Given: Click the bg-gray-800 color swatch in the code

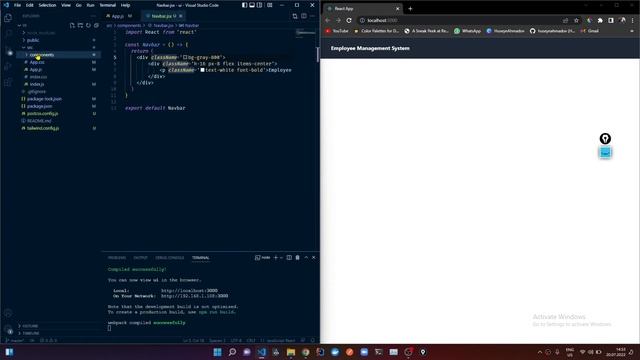Looking at the screenshot, I should [185, 58].
